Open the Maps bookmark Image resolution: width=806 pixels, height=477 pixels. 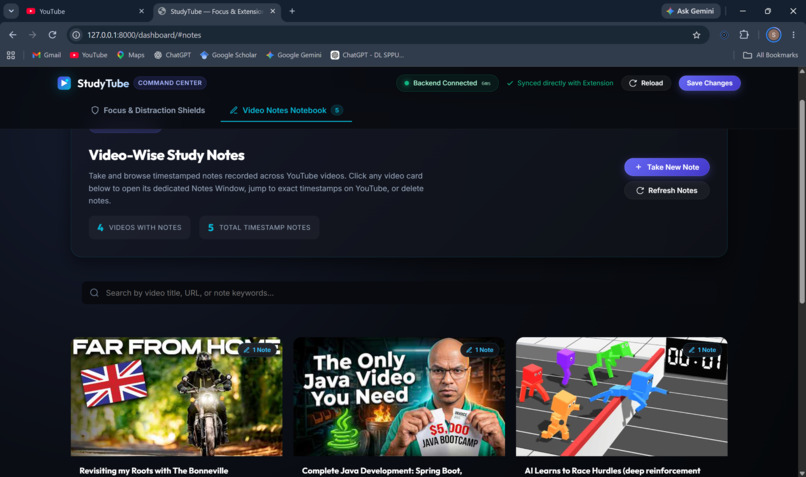[x=131, y=55]
